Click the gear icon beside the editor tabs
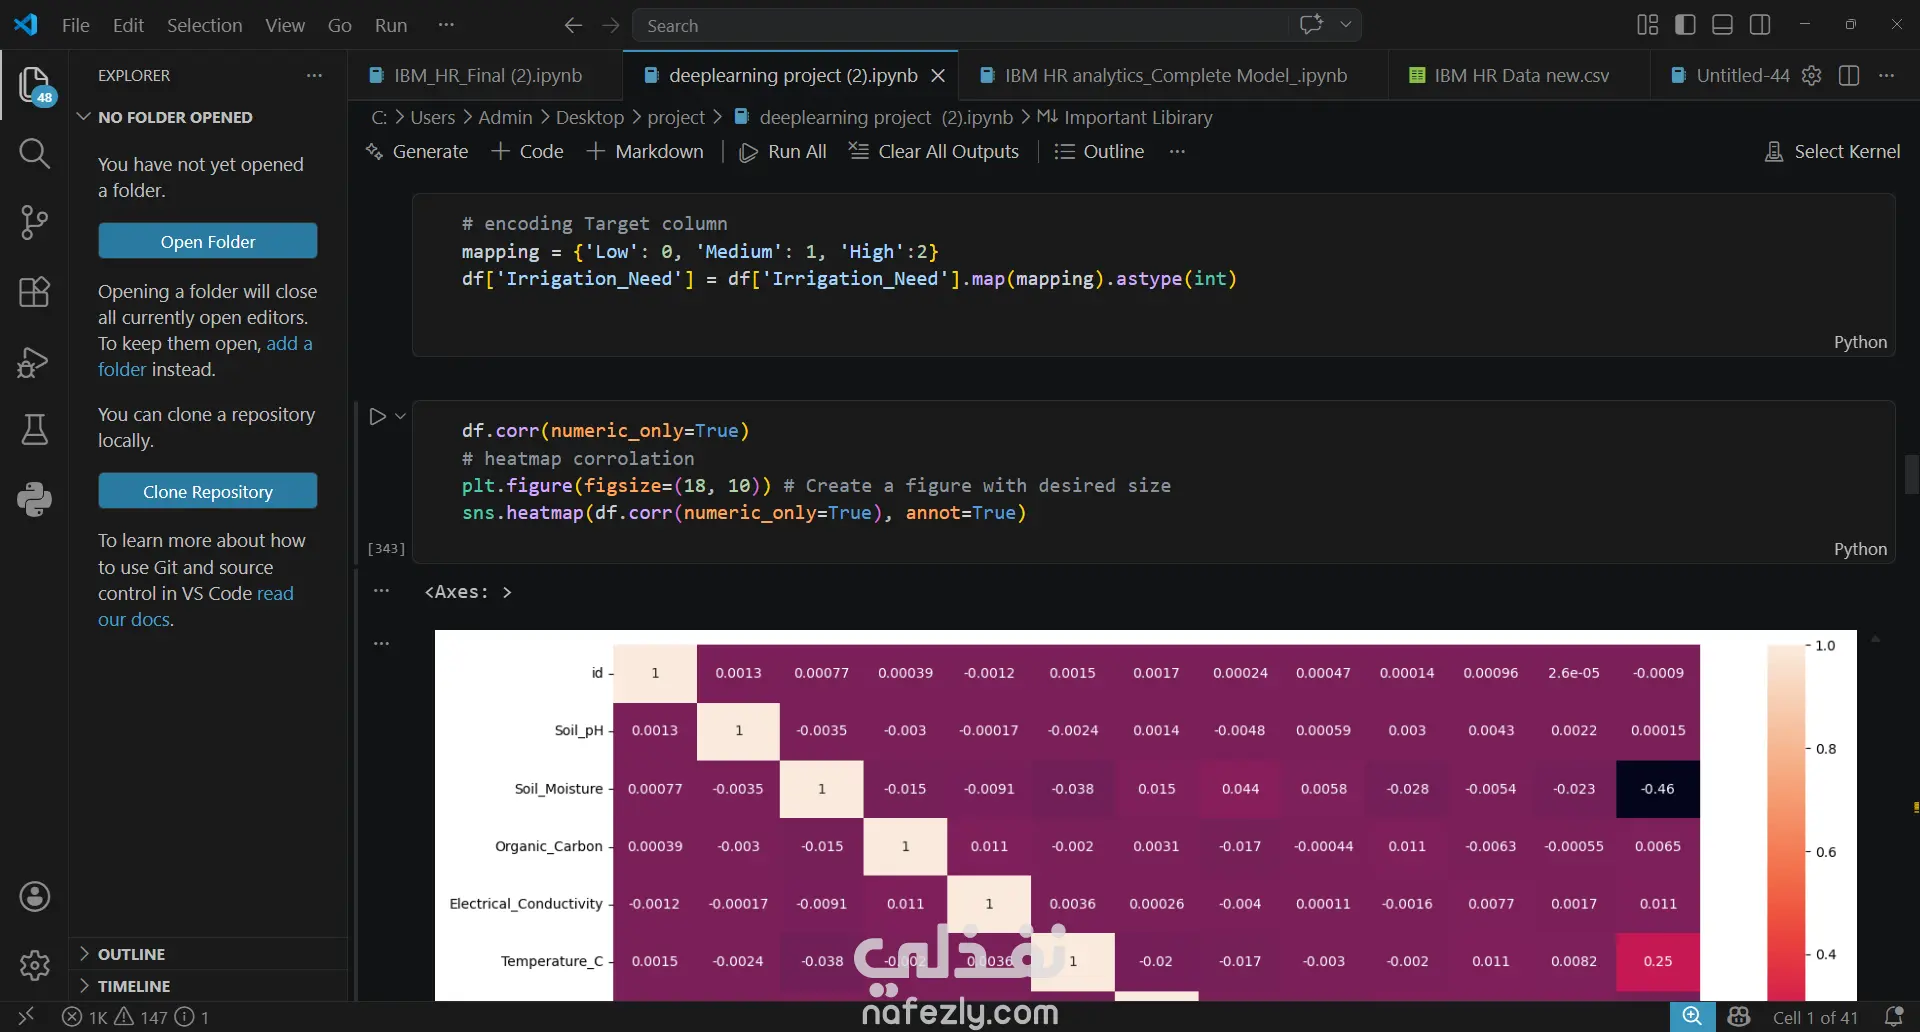Viewport: 1920px width, 1032px height. (1811, 75)
